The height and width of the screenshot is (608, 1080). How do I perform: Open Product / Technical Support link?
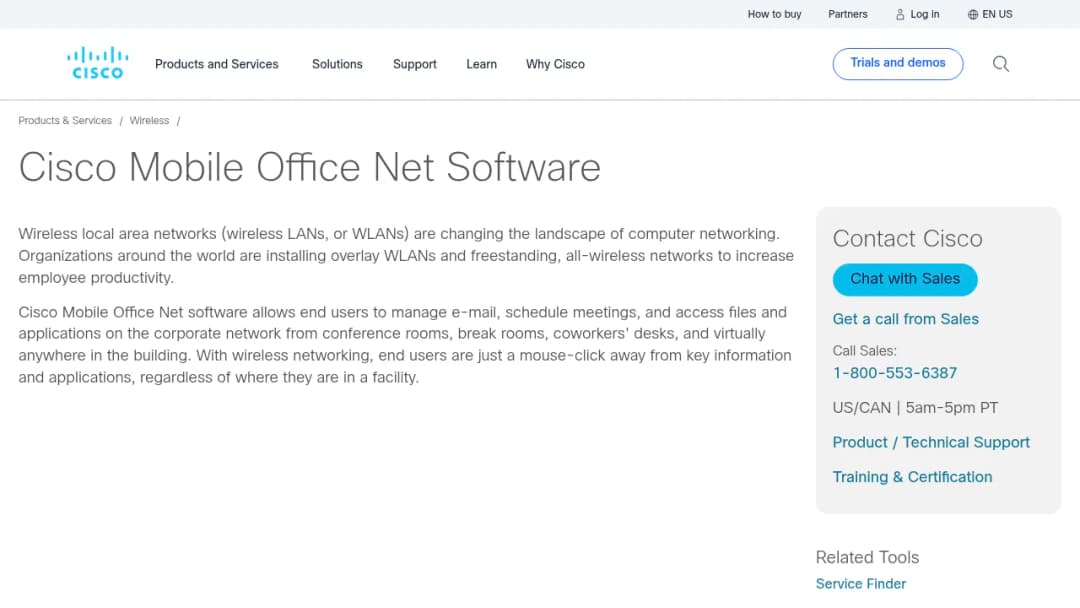[931, 443]
